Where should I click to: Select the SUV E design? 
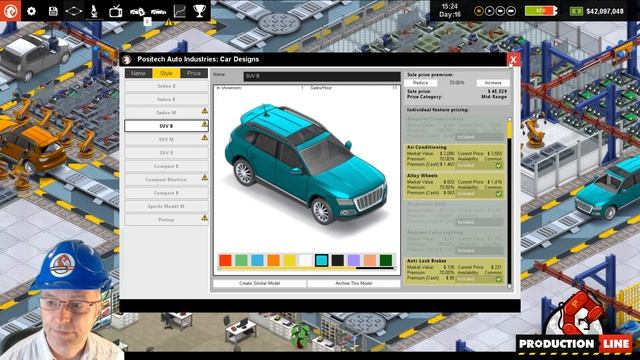166,153
